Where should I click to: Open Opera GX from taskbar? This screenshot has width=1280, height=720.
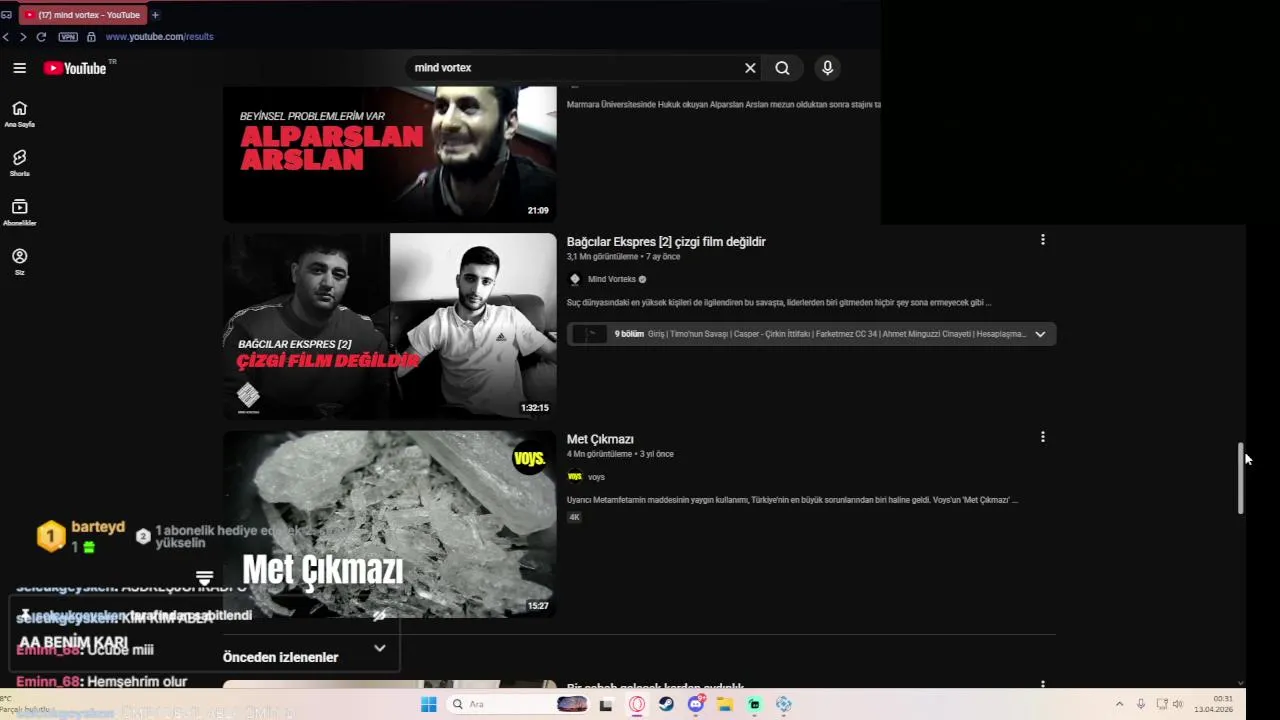click(637, 704)
